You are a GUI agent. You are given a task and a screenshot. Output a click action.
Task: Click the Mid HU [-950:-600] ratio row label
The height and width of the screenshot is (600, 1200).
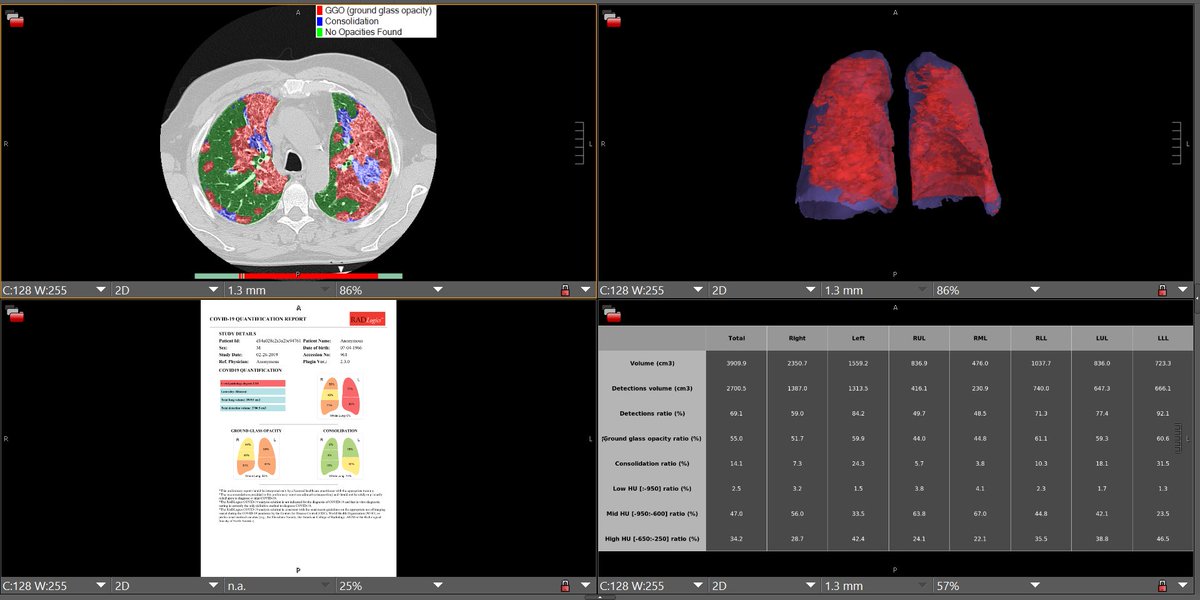651,513
